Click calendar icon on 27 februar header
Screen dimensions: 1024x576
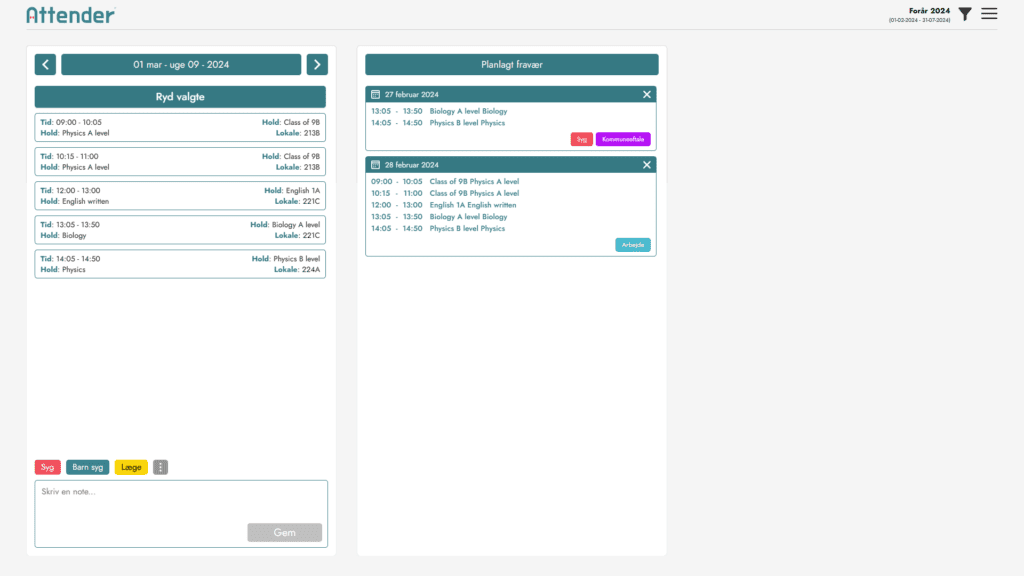[x=376, y=94]
